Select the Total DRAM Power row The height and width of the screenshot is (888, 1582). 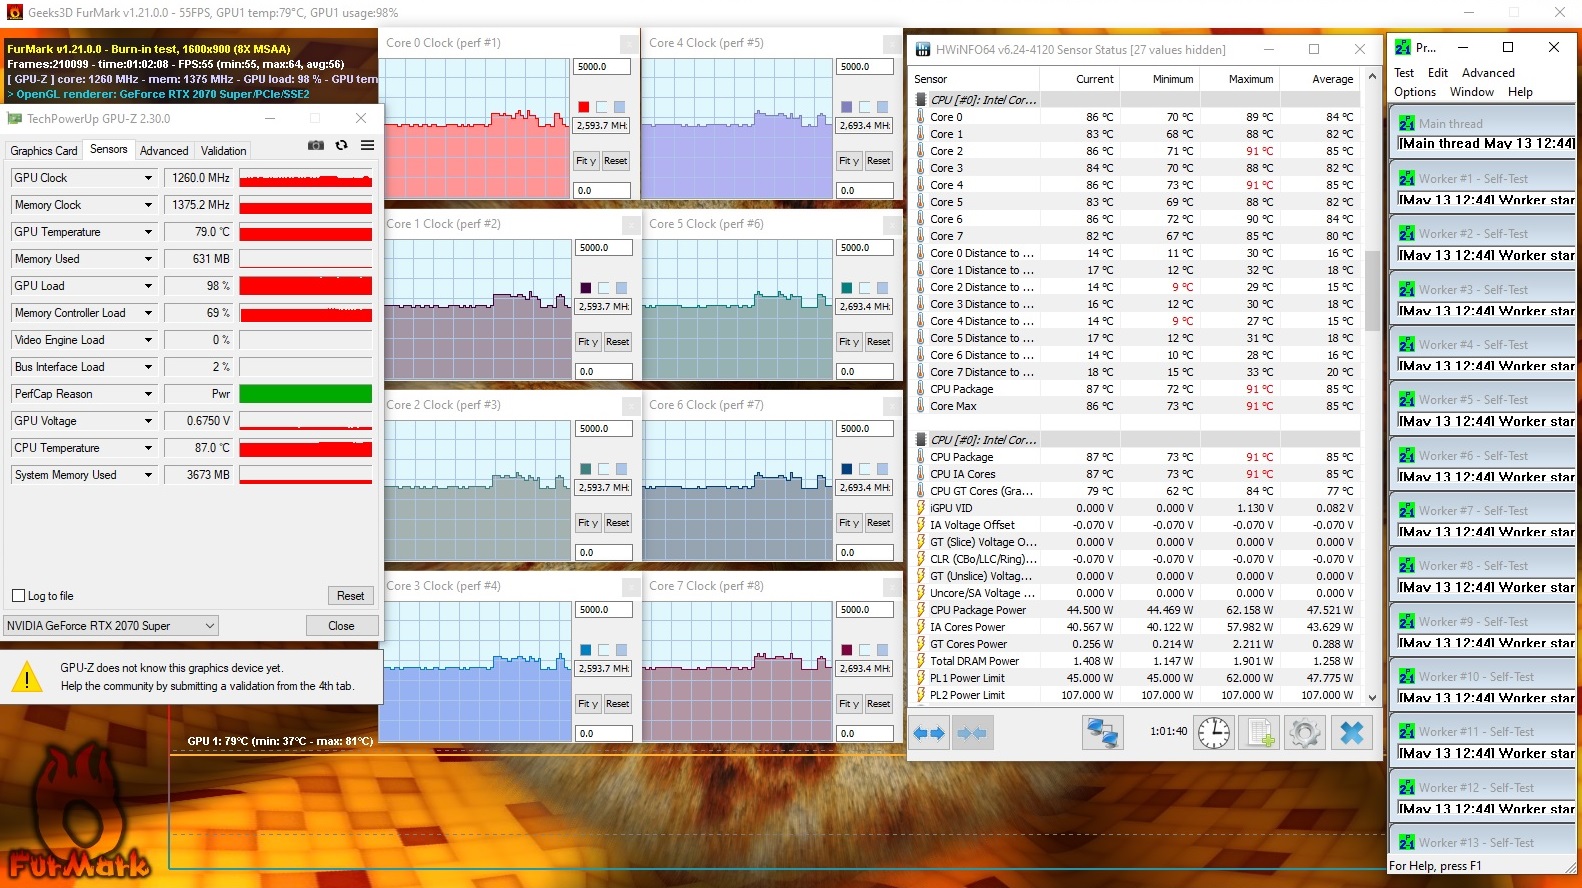click(1136, 661)
